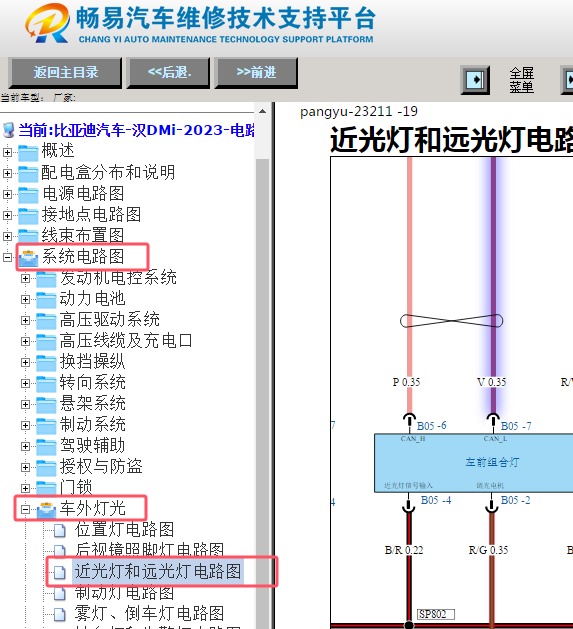Expand the 动力电池 node
The width and height of the screenshot is (573, 629).
(25, 299)
